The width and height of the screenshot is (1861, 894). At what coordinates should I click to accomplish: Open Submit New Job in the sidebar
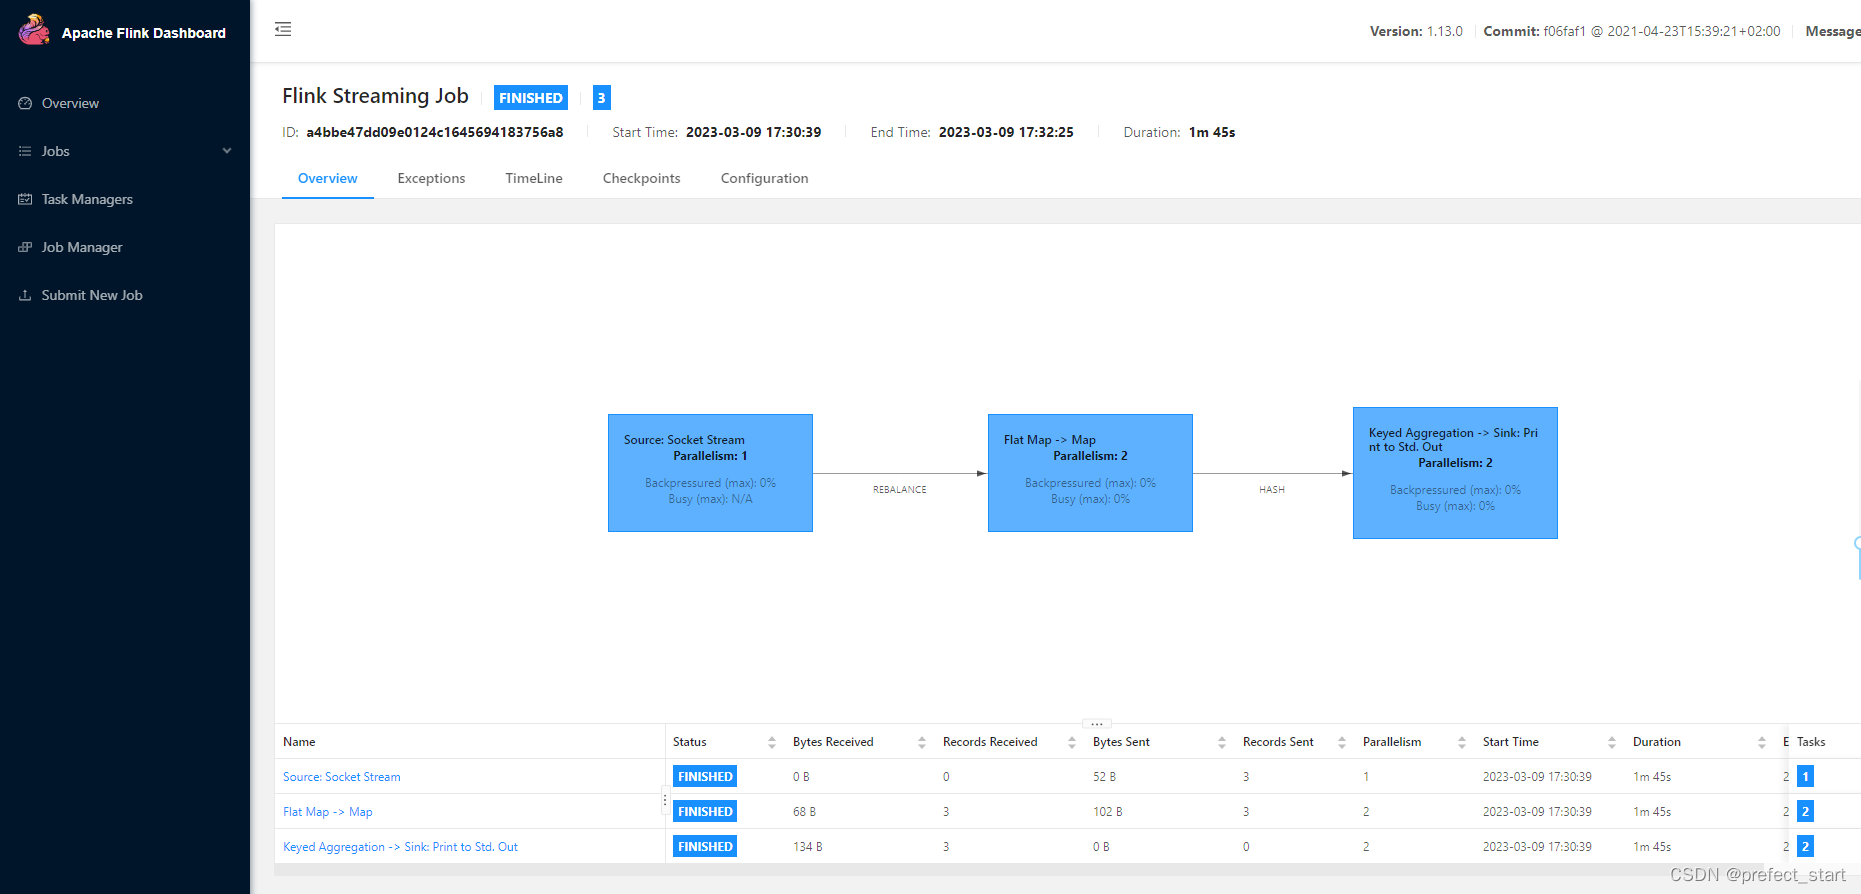[92, 295]
